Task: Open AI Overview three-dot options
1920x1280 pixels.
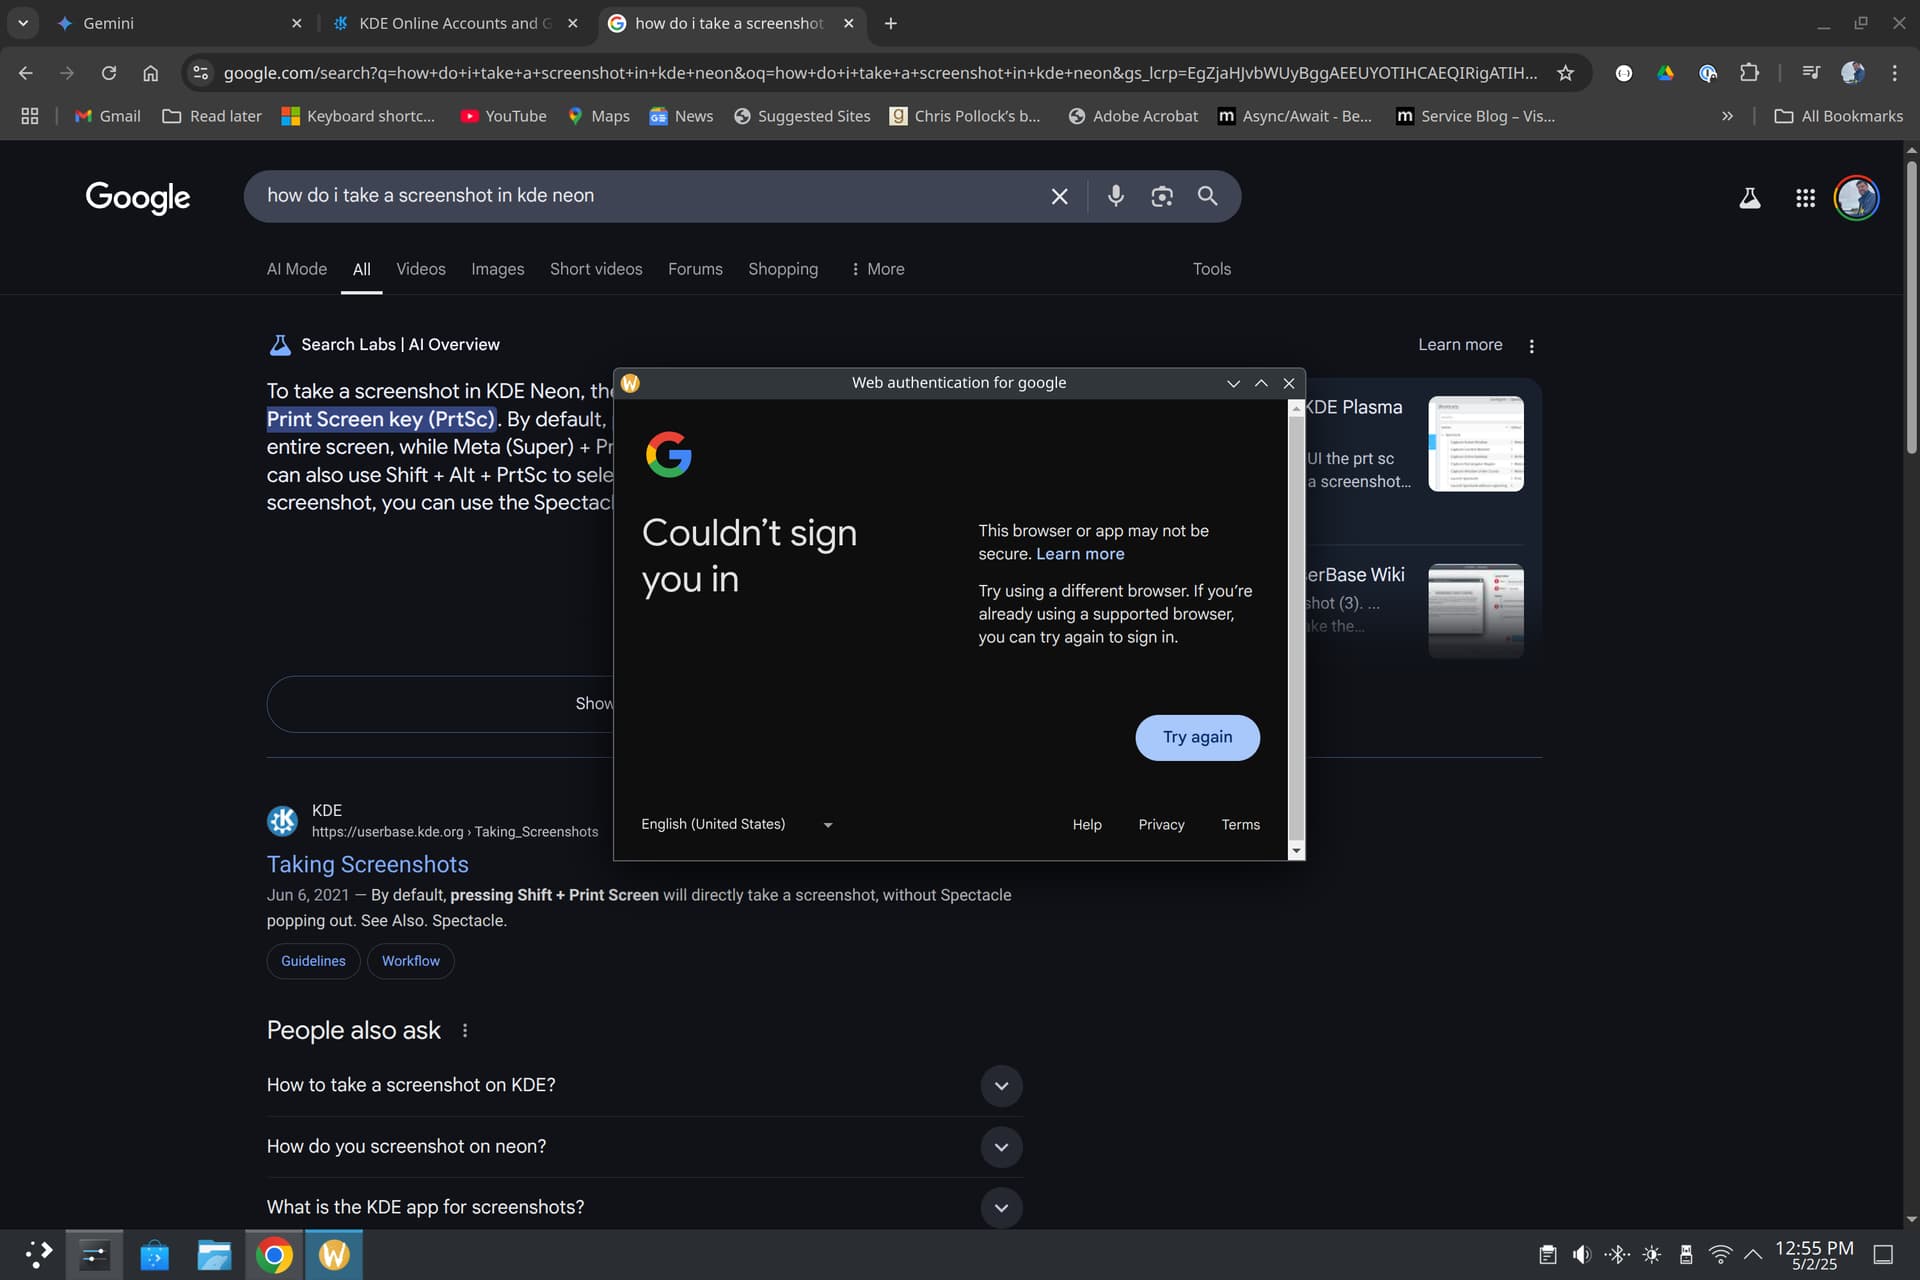Action: [1531, 346]
